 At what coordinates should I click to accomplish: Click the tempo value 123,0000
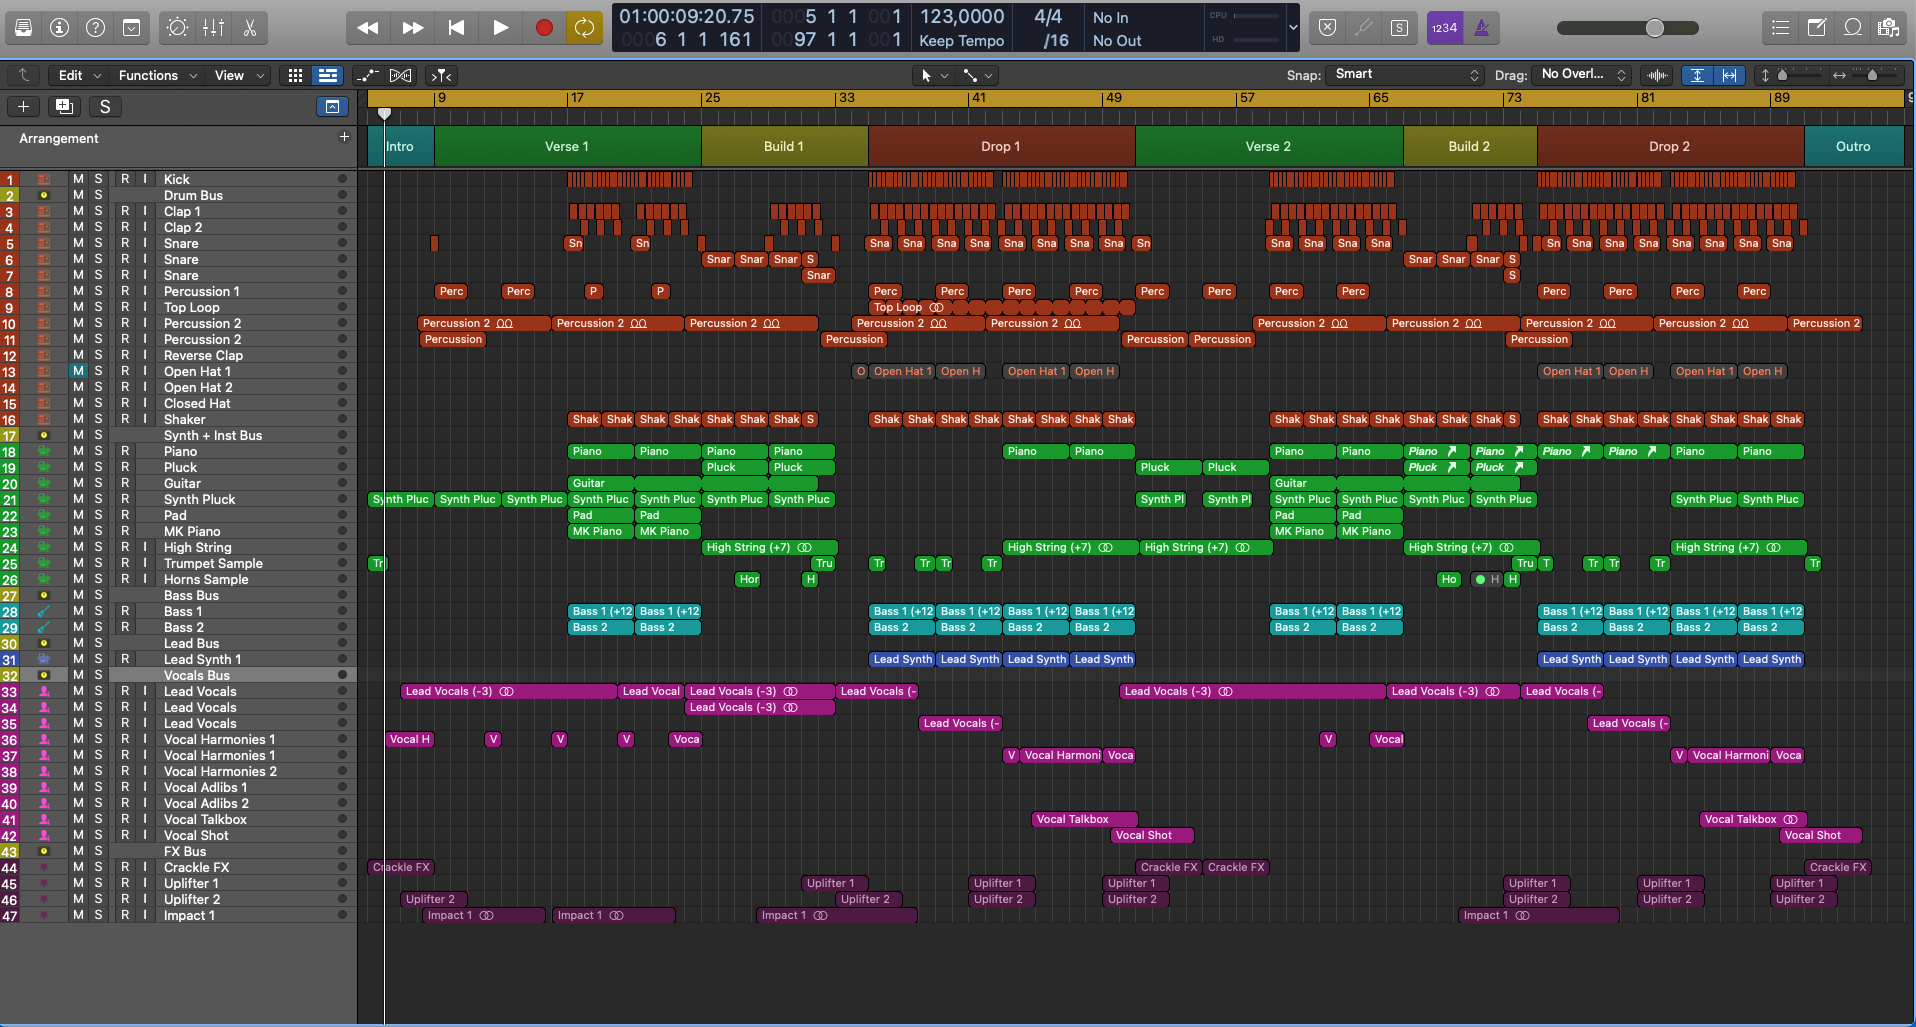click(961, 17)
